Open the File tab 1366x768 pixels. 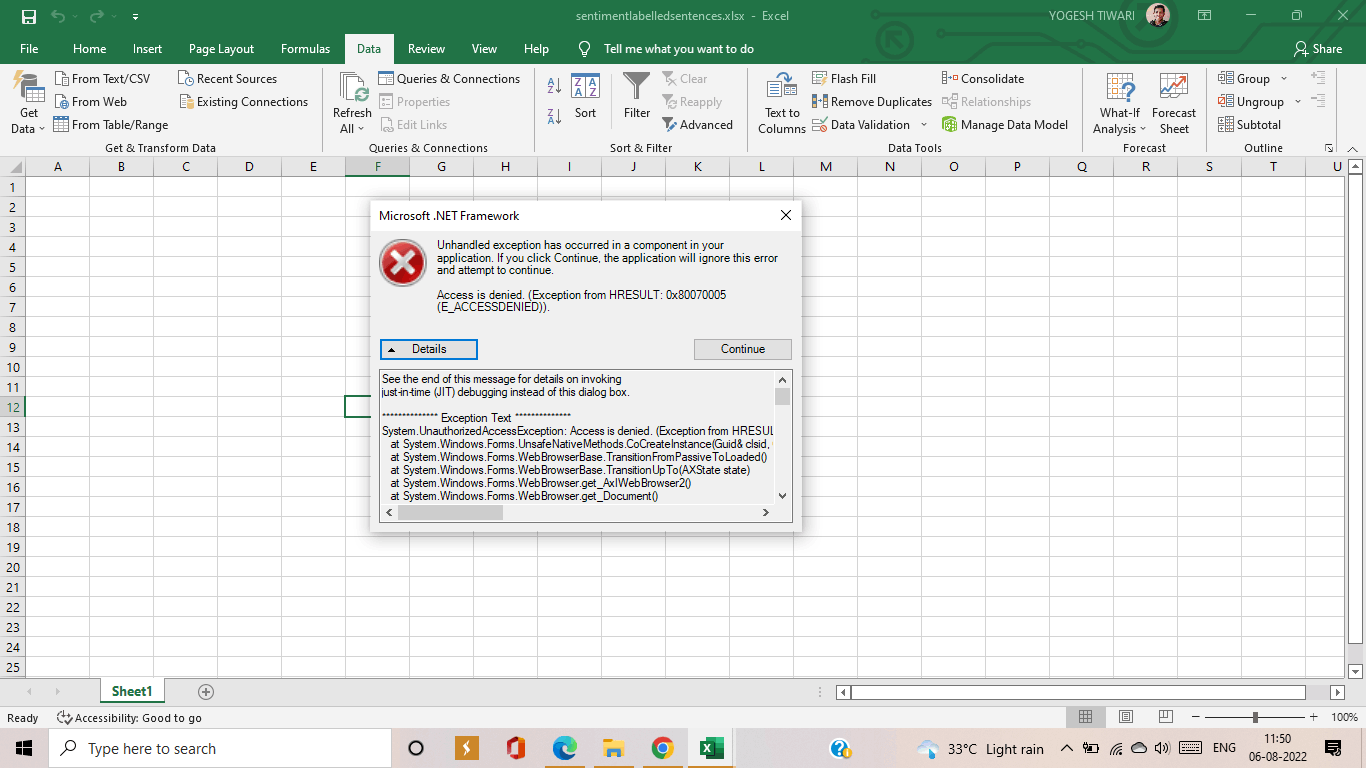point(29,48)
